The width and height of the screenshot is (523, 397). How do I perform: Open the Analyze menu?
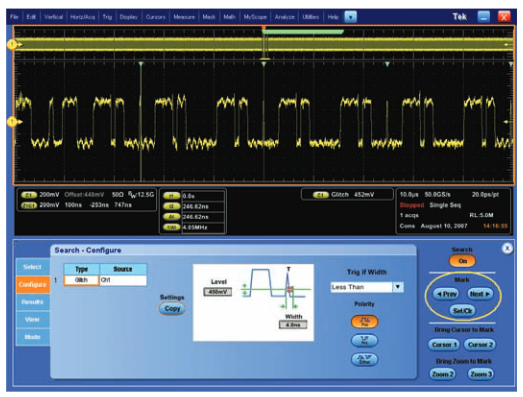point(285,17)
